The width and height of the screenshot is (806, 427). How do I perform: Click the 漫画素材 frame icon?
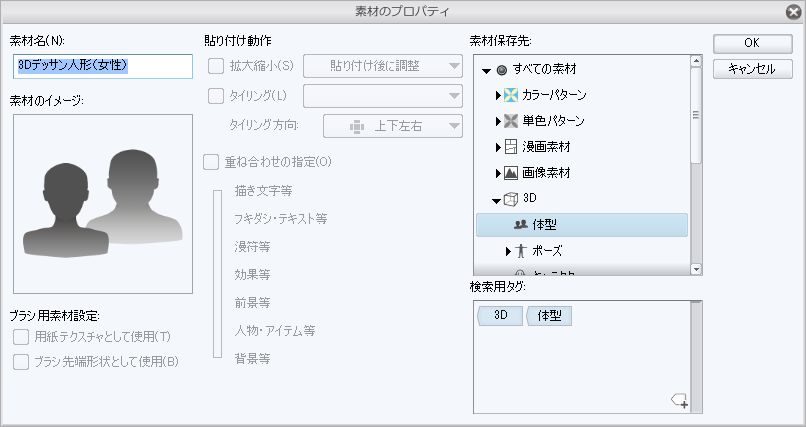(510, 147)
